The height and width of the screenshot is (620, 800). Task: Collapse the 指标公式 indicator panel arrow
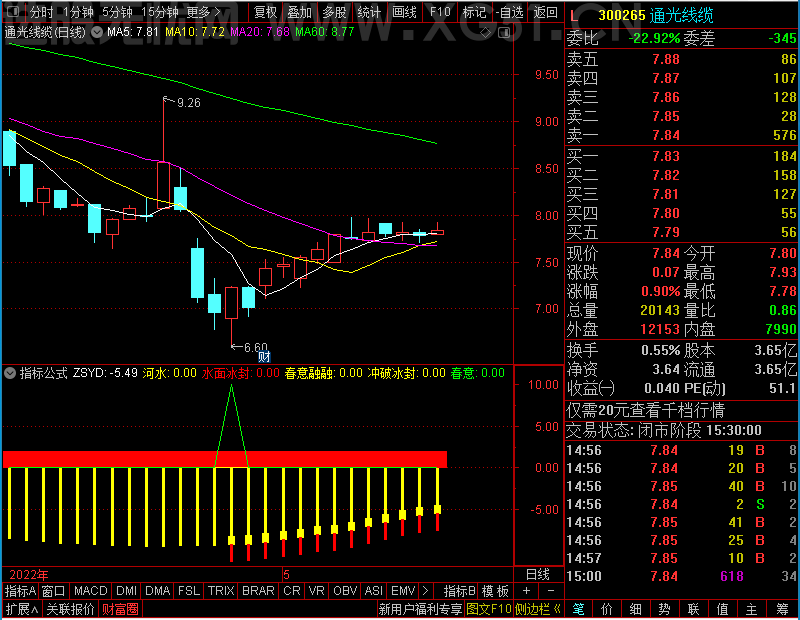[x=10, y=373]
